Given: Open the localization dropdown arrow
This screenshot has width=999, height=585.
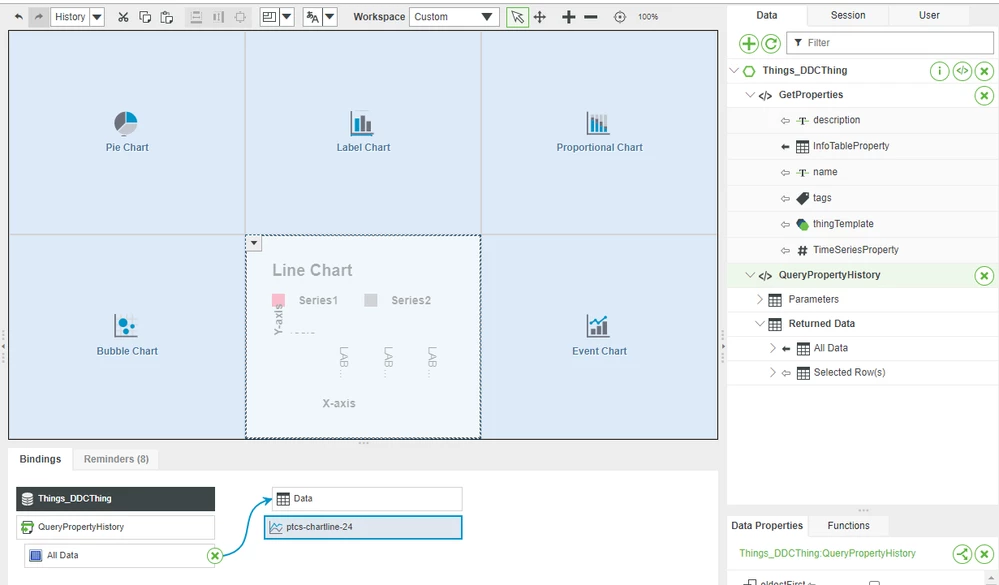Looking at the screenshot, I should [x=329, y=17].
